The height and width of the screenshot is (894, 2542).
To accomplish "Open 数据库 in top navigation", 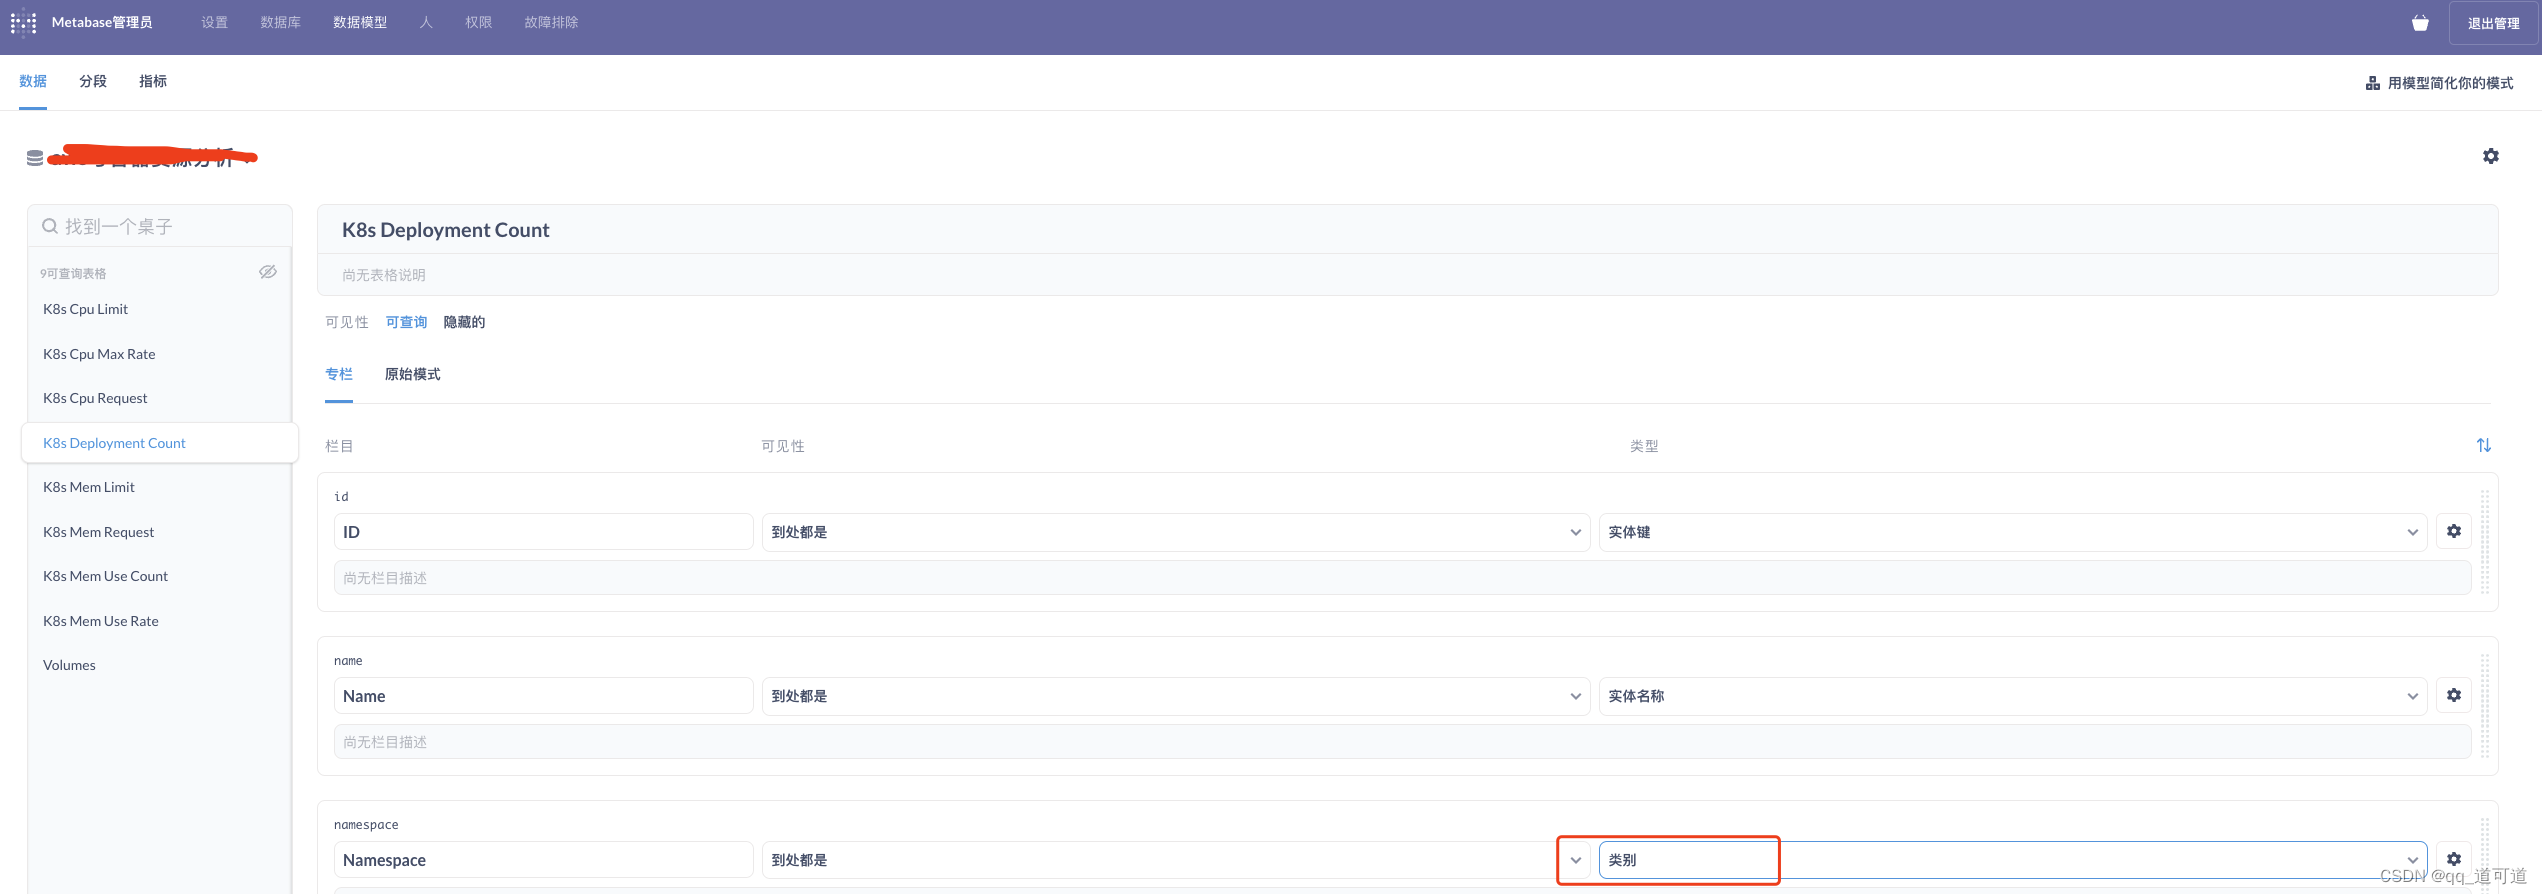I will pyautogui.click(x=280, y=22).
